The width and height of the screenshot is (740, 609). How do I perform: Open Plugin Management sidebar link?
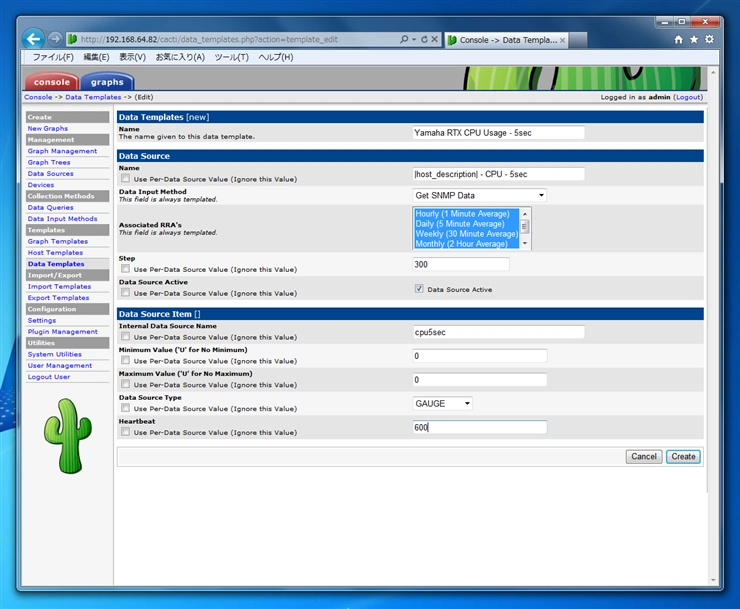pos(63,331)
